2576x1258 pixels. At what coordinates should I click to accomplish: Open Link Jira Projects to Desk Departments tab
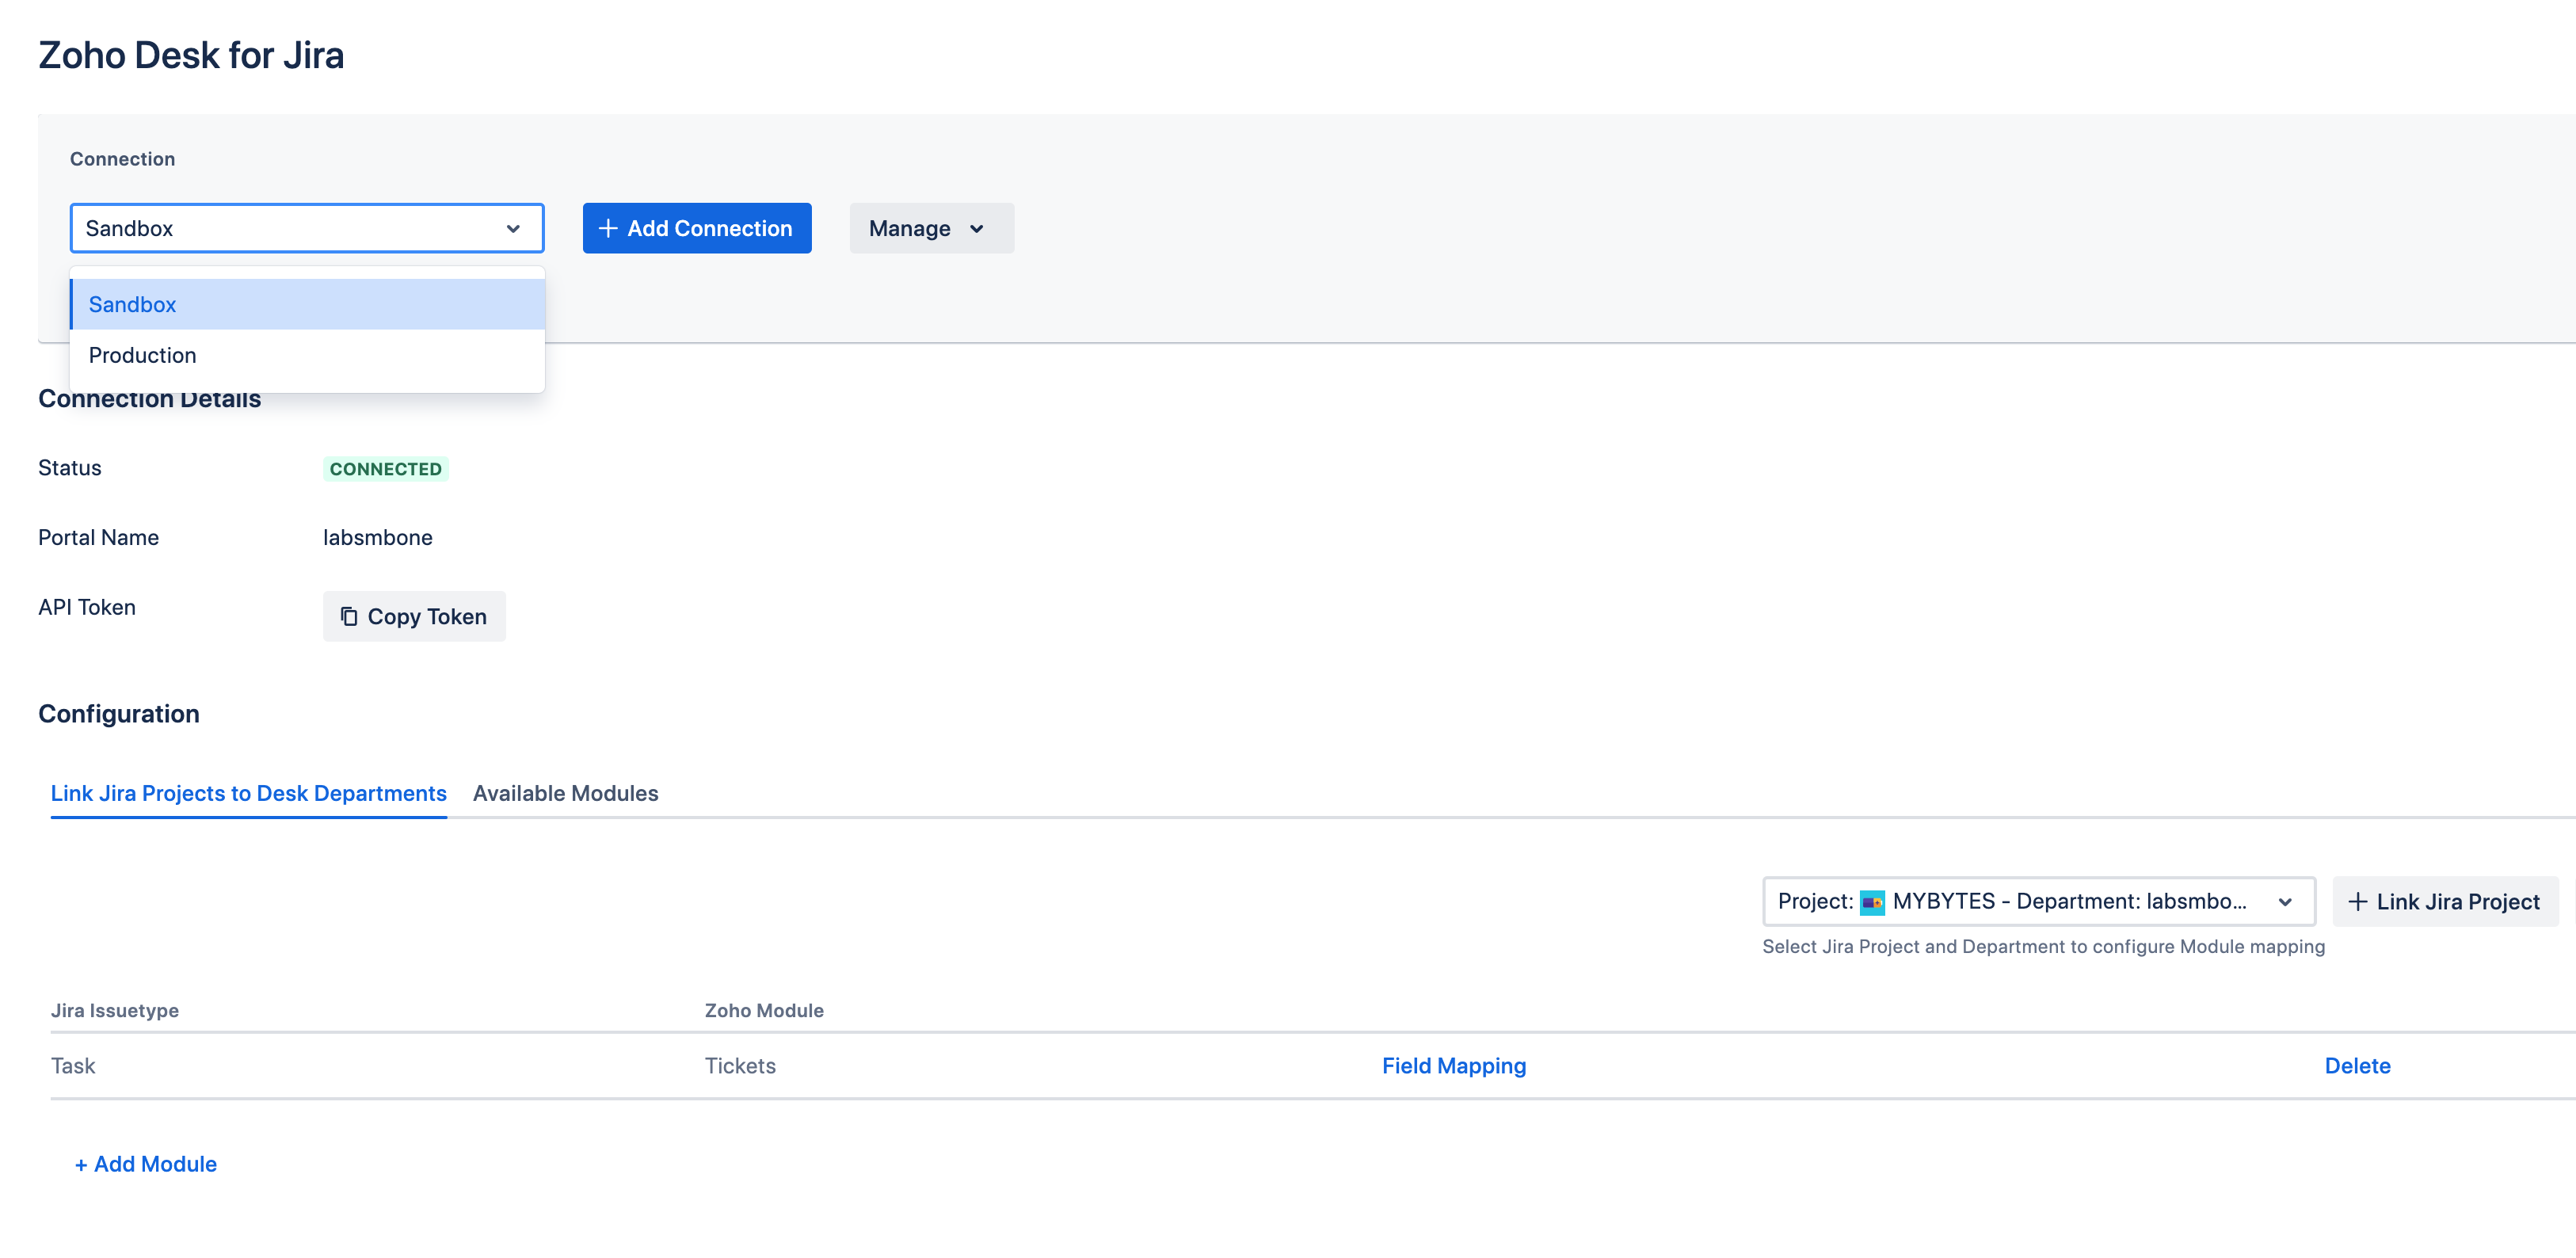[248, 793]
